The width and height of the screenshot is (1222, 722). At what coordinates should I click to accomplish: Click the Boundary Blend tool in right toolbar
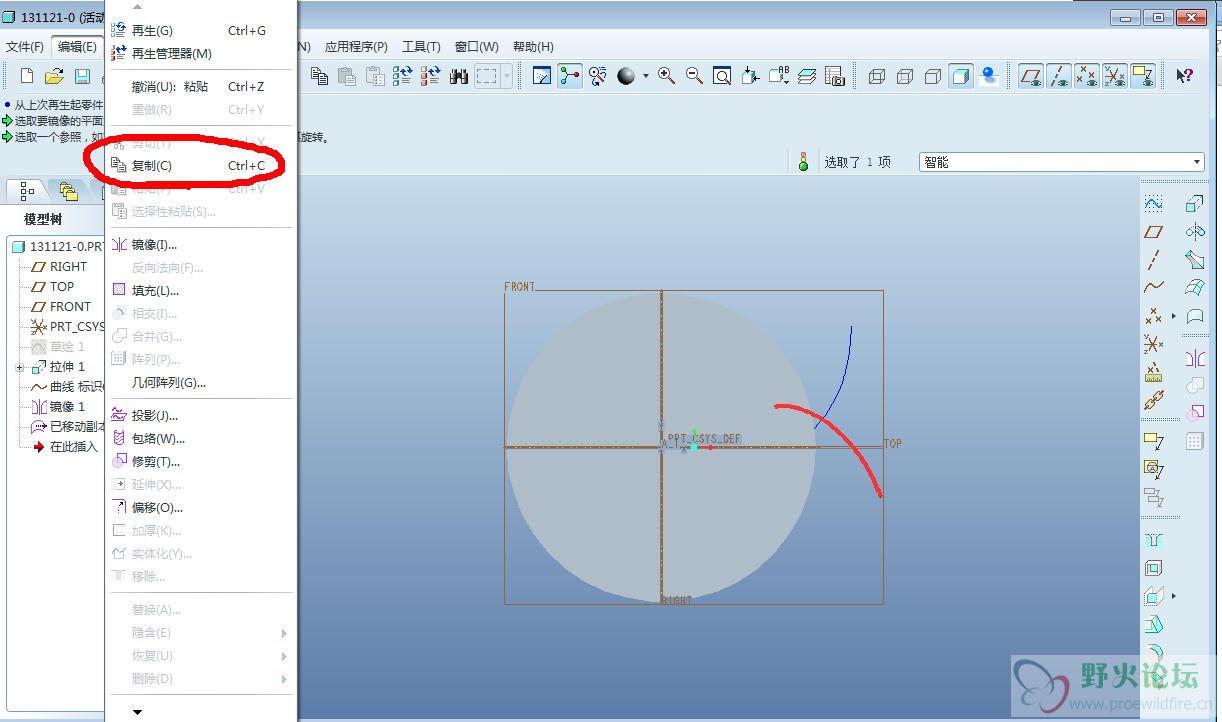(1195, 288)
